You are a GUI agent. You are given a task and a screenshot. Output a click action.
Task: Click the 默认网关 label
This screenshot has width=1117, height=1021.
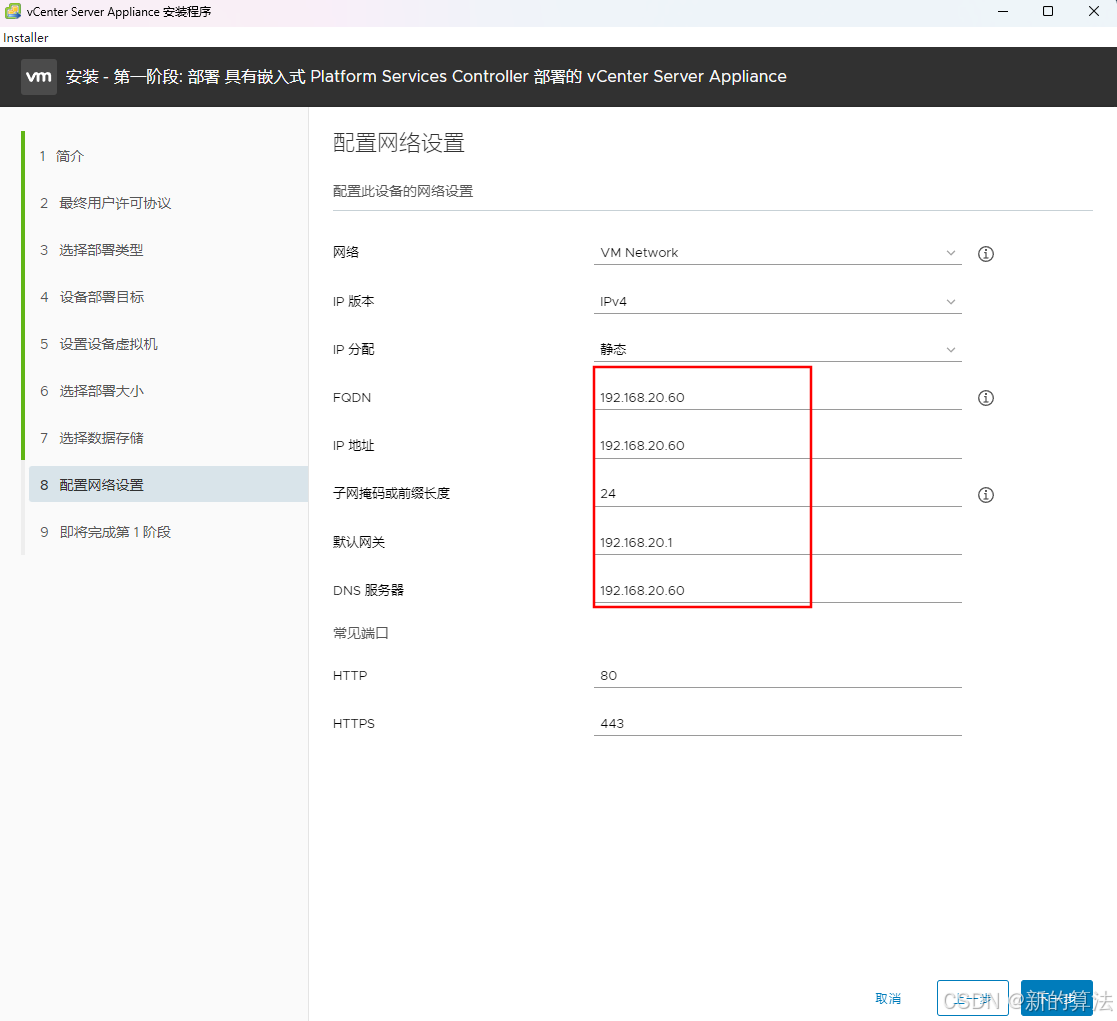tap(359, 542)
